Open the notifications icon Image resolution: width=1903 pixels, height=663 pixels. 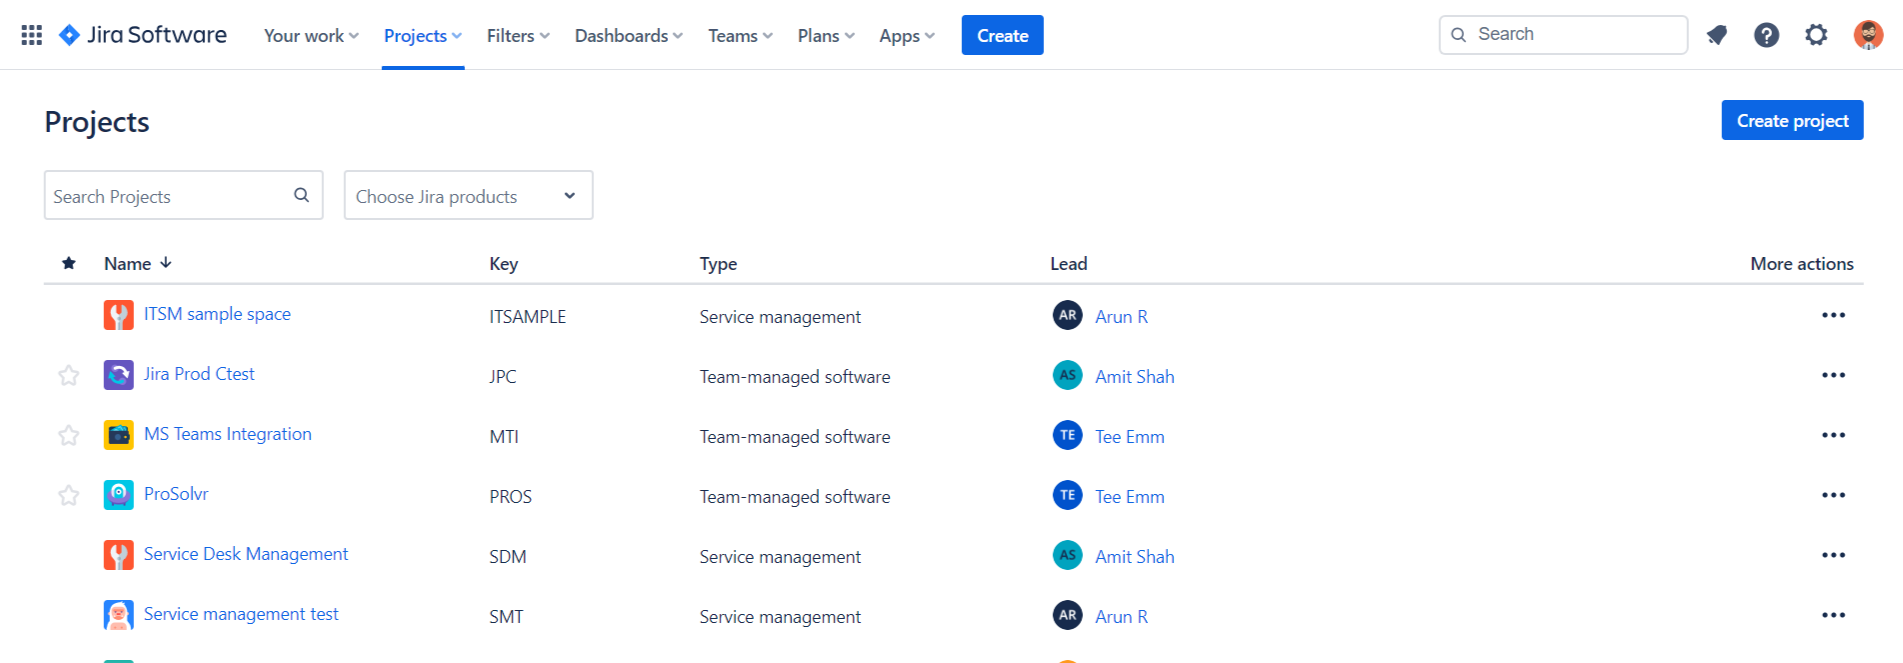[1717, 35]
